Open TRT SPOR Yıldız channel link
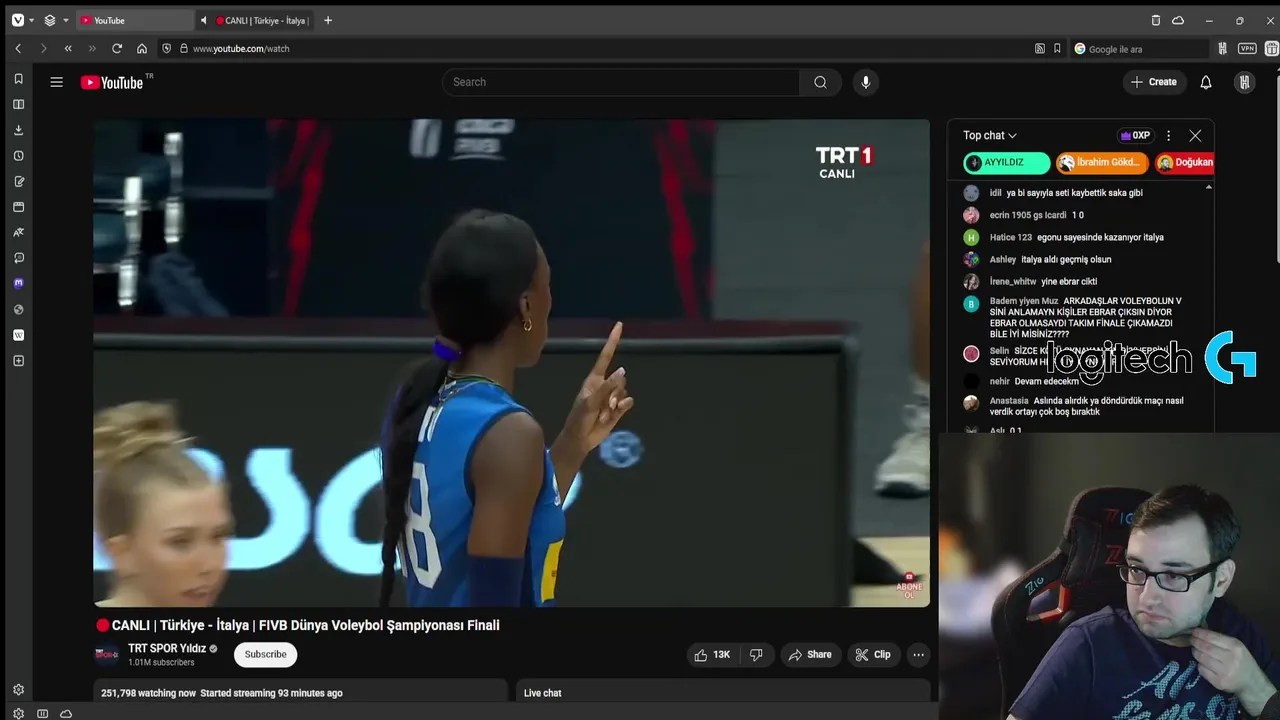Image resolution: width=1280 pixels, height=720 pixels. pyautogui.click(x=166, y=648)
